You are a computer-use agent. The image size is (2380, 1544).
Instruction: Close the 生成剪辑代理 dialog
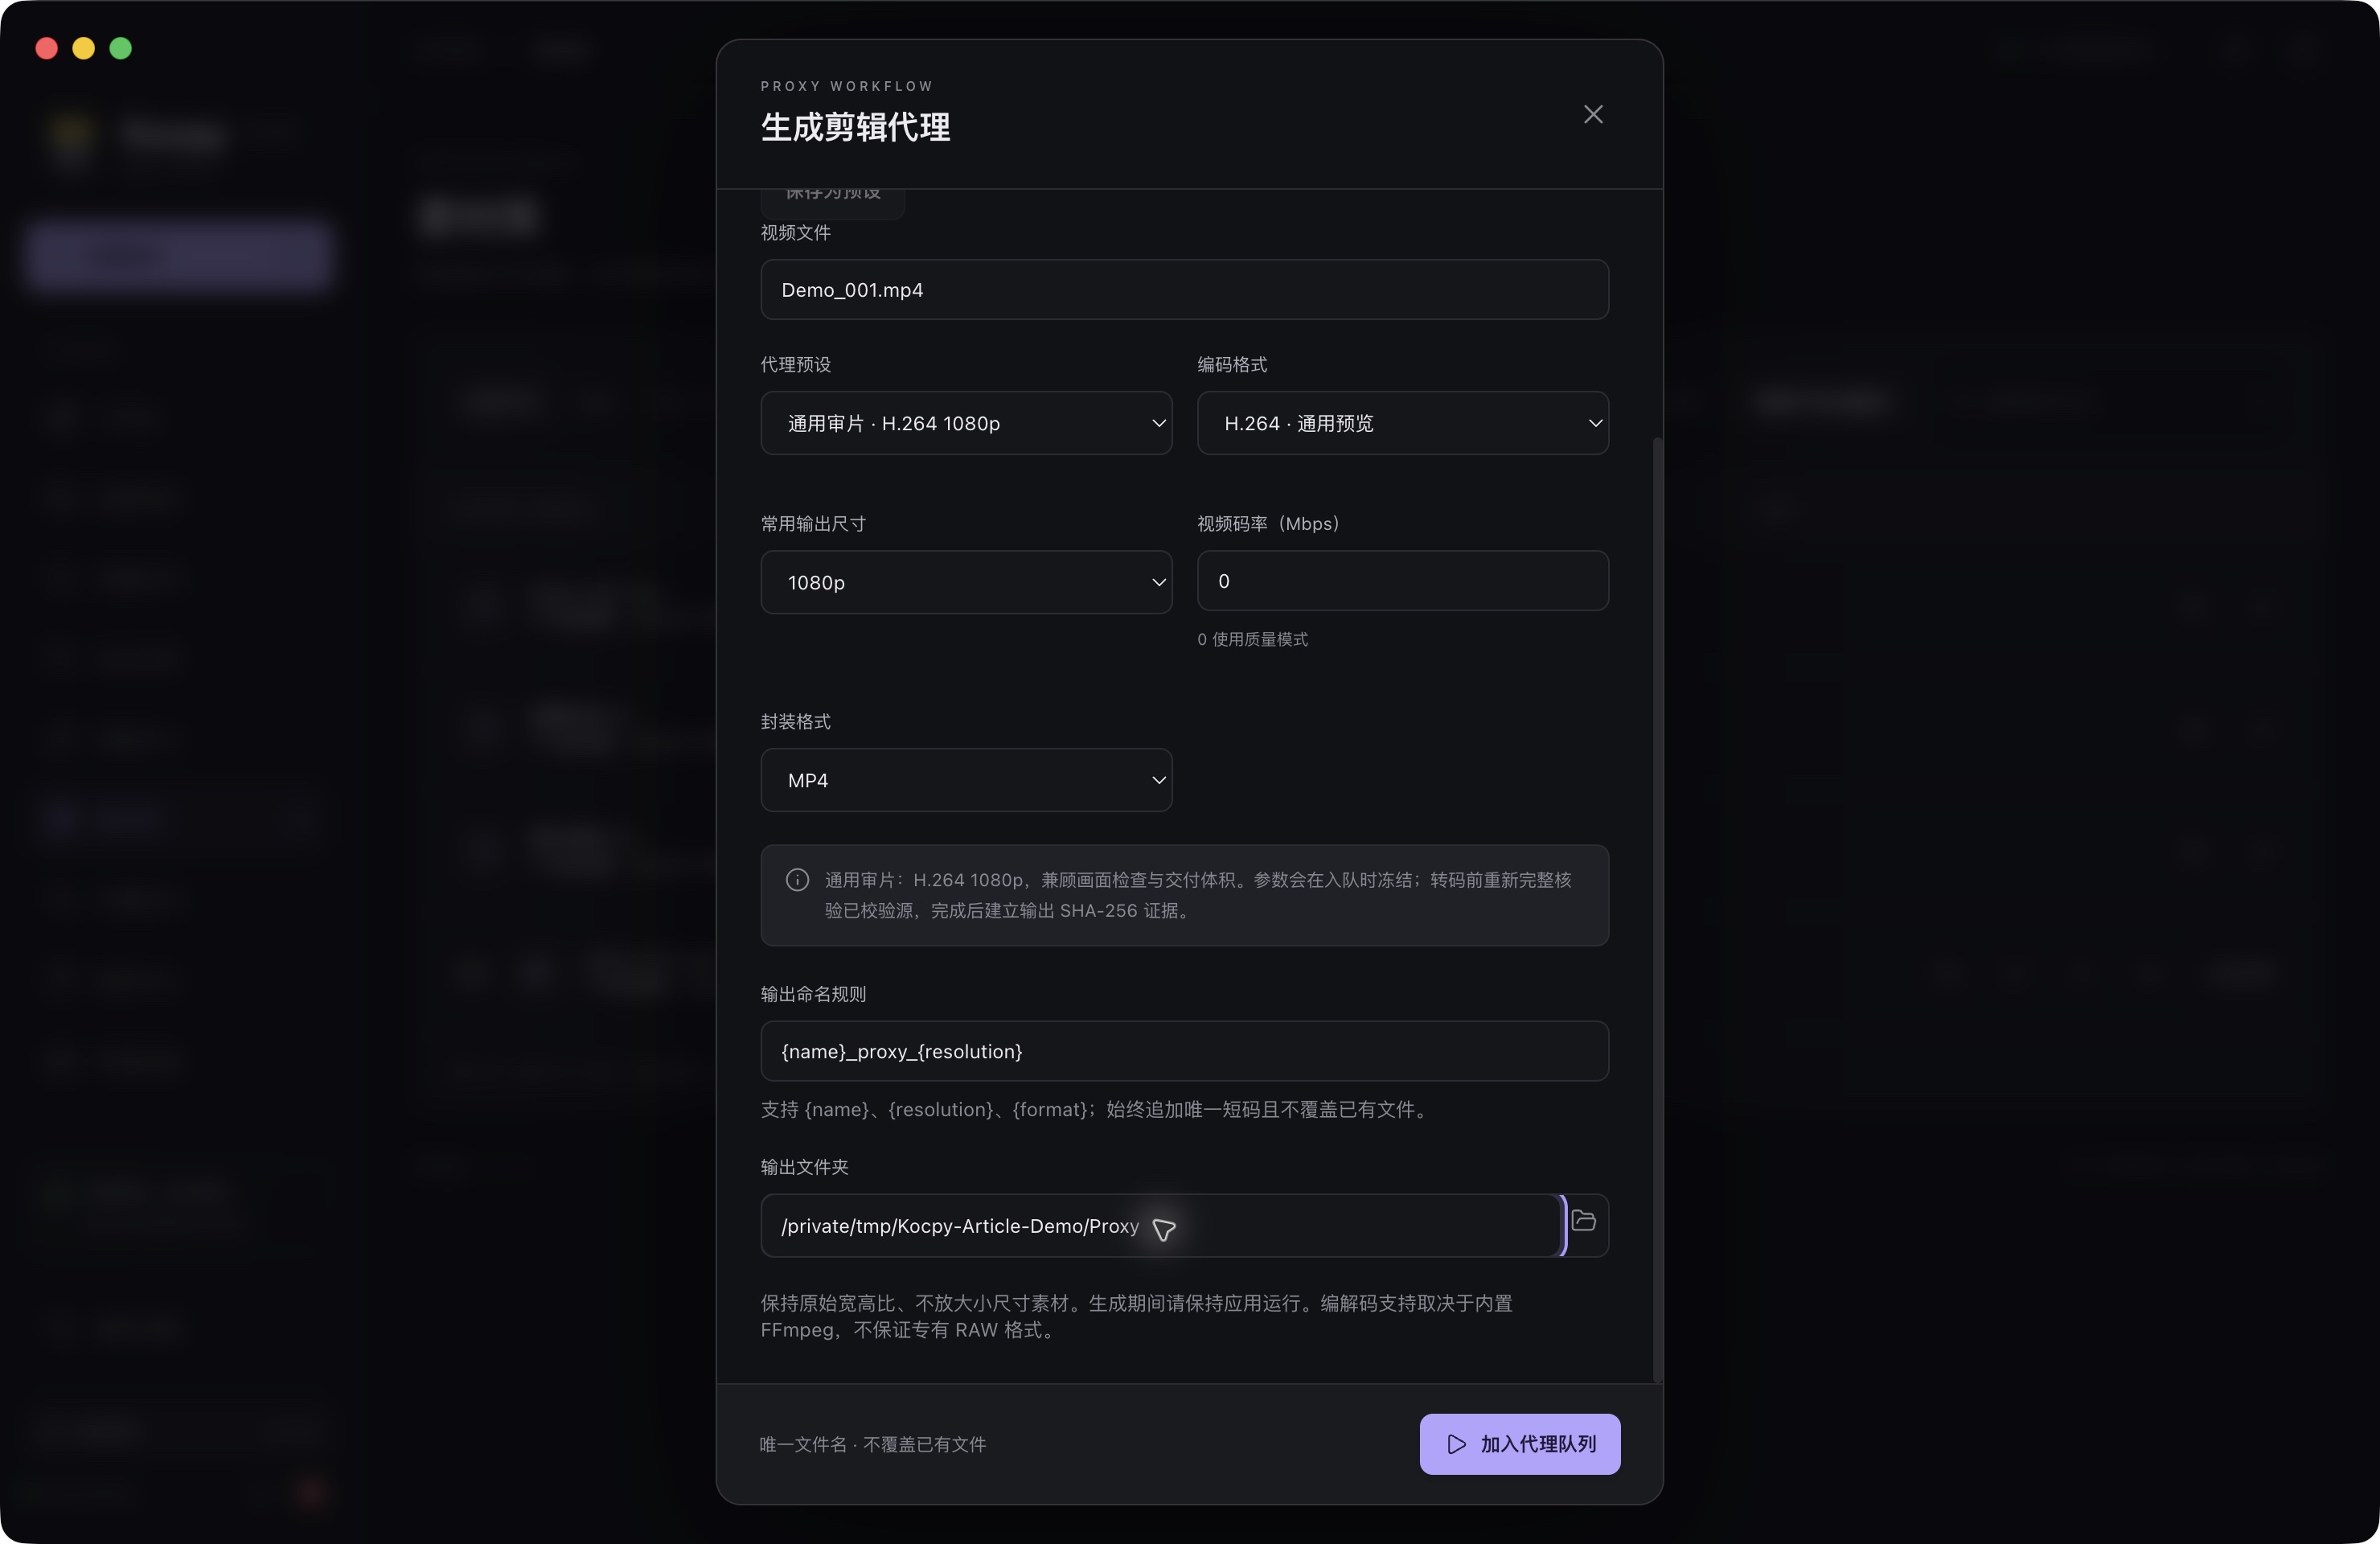pos(1593,115)
